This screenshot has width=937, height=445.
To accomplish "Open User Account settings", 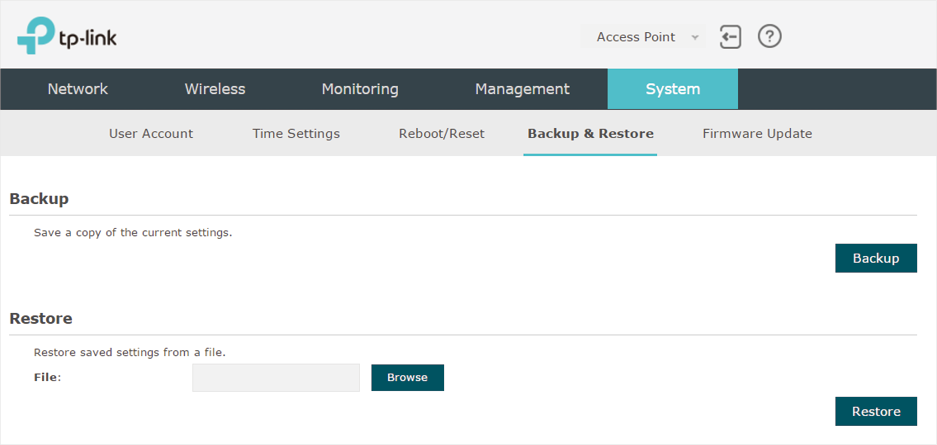I will point(151,134).
